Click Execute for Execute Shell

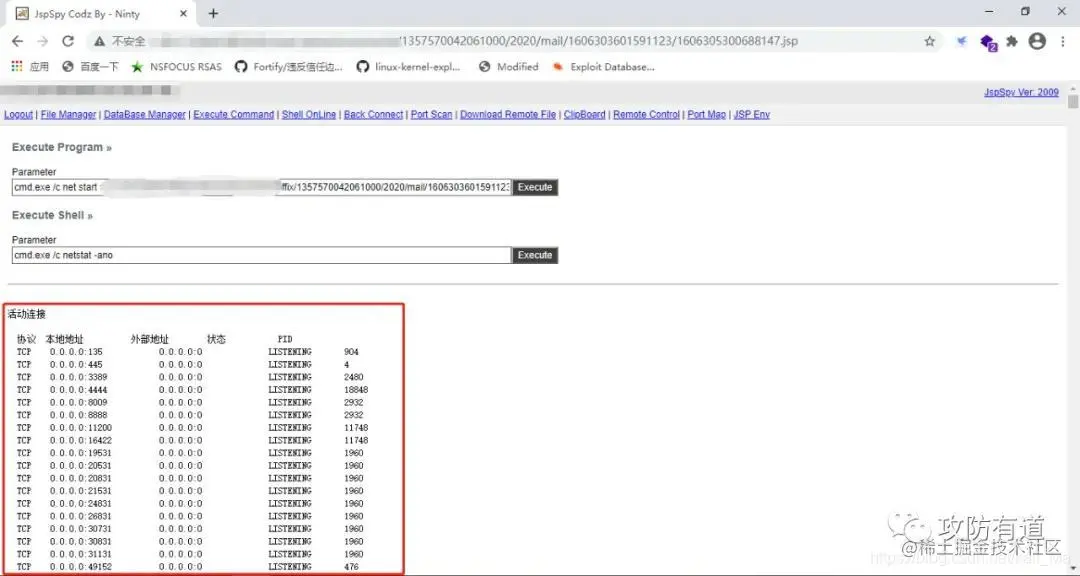(x=535, y=255)
